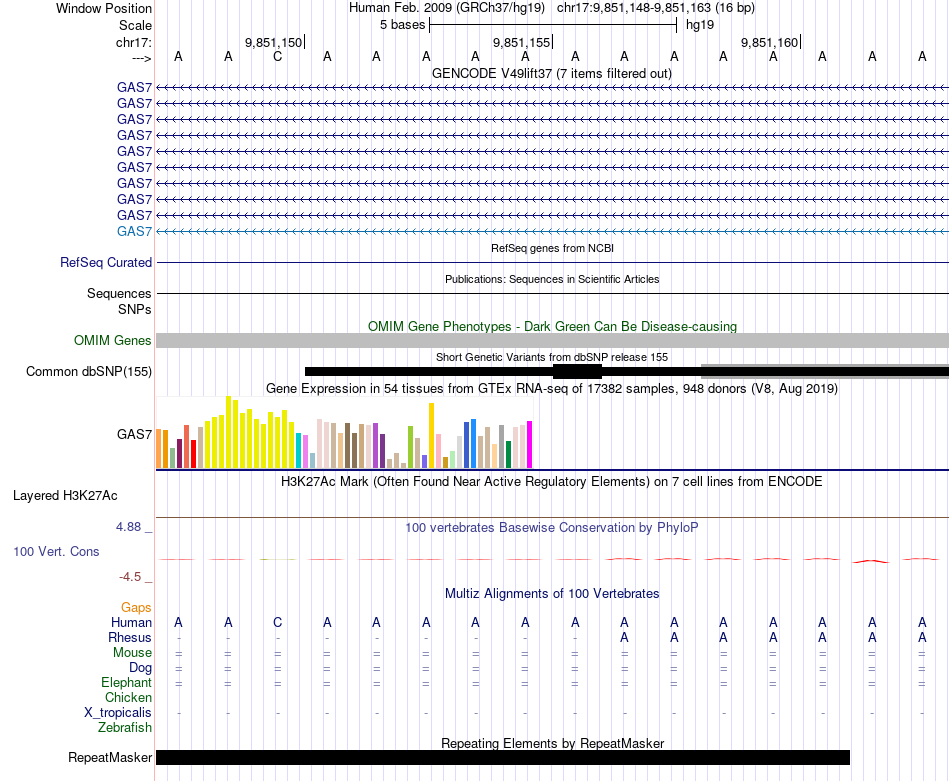Click the GAS7 label beside GTEx bar chart

134,434
